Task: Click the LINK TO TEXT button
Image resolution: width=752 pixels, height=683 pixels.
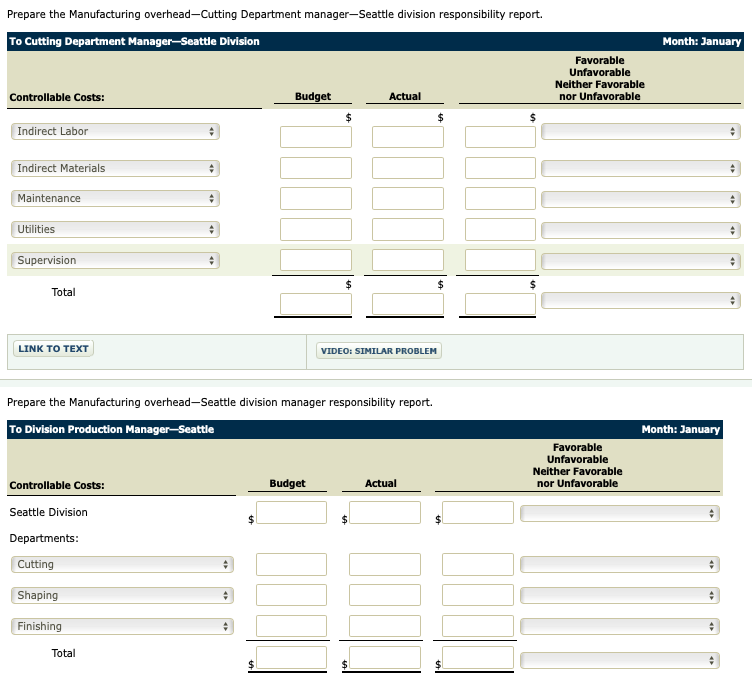Action: pos(53,349)
